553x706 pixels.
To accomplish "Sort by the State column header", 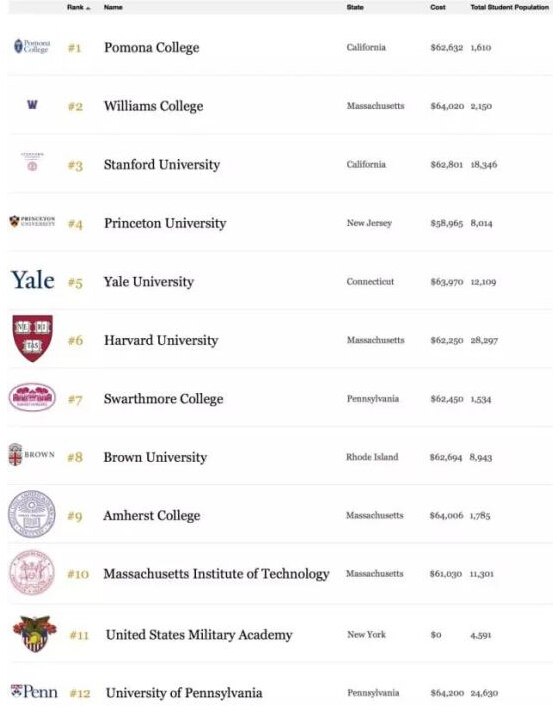I will click(355, 7).
